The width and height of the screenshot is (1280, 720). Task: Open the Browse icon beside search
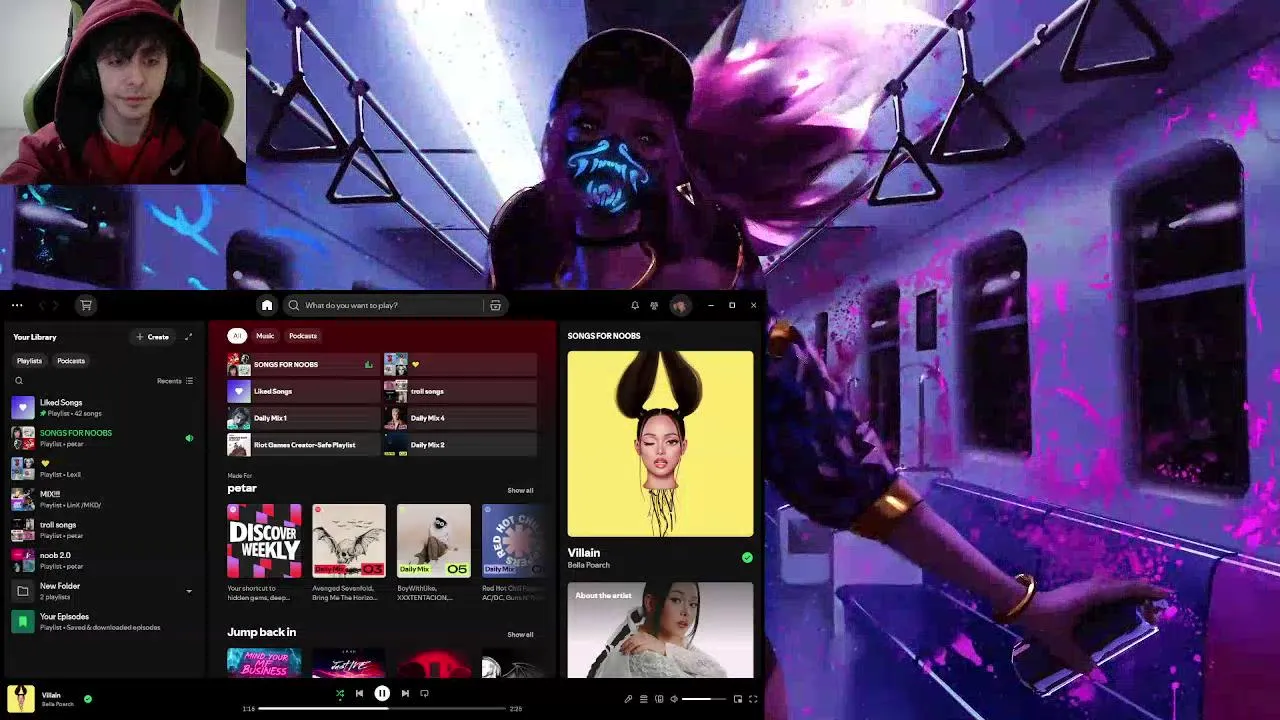click(x=495, y=305)
